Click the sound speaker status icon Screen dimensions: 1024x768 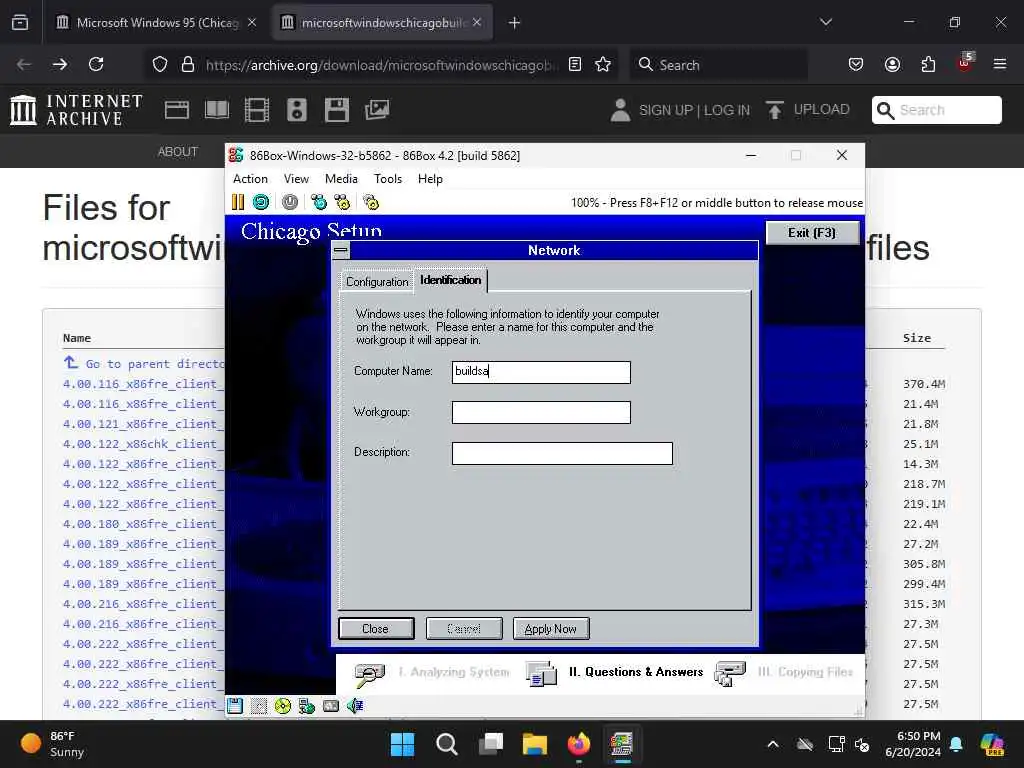(x=355, y=705)
